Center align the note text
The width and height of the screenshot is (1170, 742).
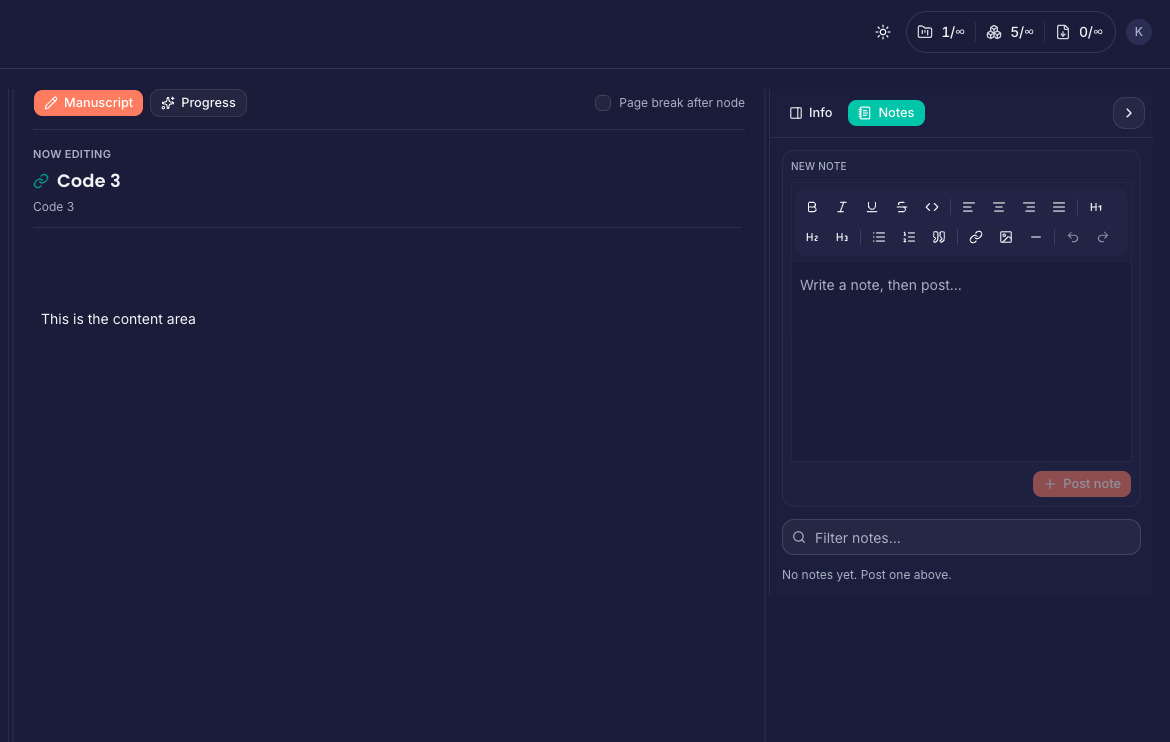[x=999, y=207]
